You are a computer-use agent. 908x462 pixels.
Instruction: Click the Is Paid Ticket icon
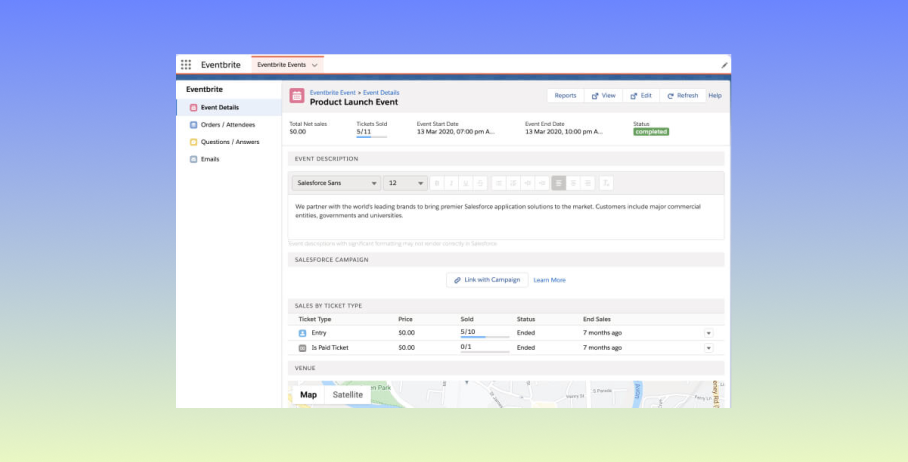[302, 349]
